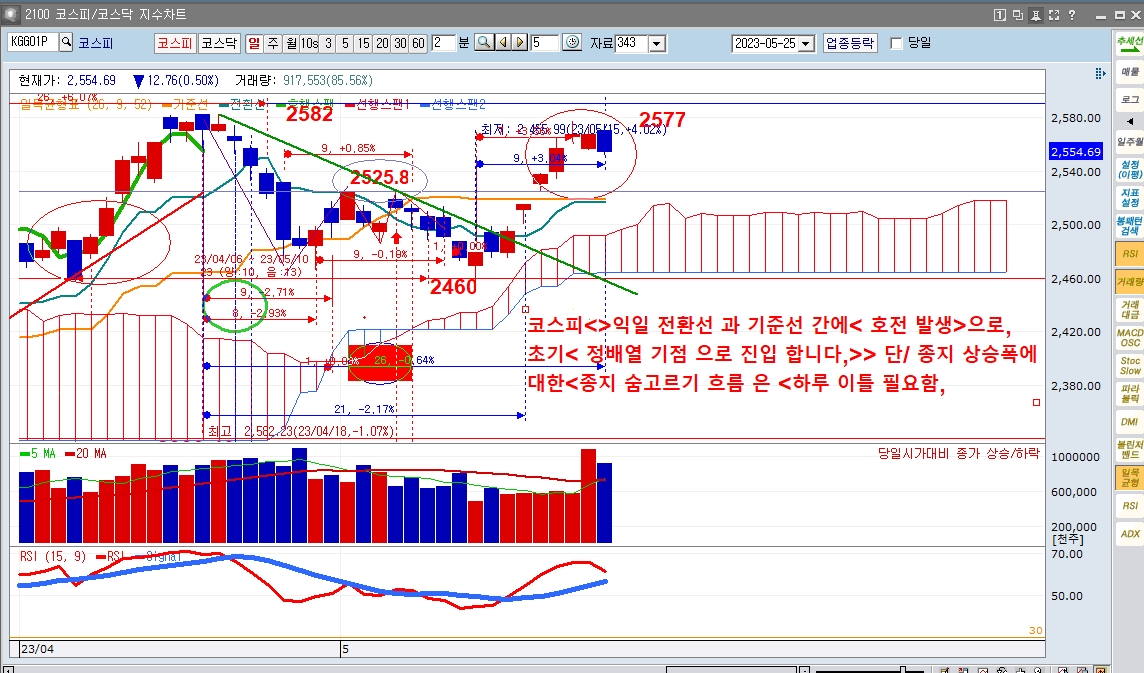Click the right arrow chart scroll icon
Screen dimensions: 1144x673
click(x=520, y=43)
